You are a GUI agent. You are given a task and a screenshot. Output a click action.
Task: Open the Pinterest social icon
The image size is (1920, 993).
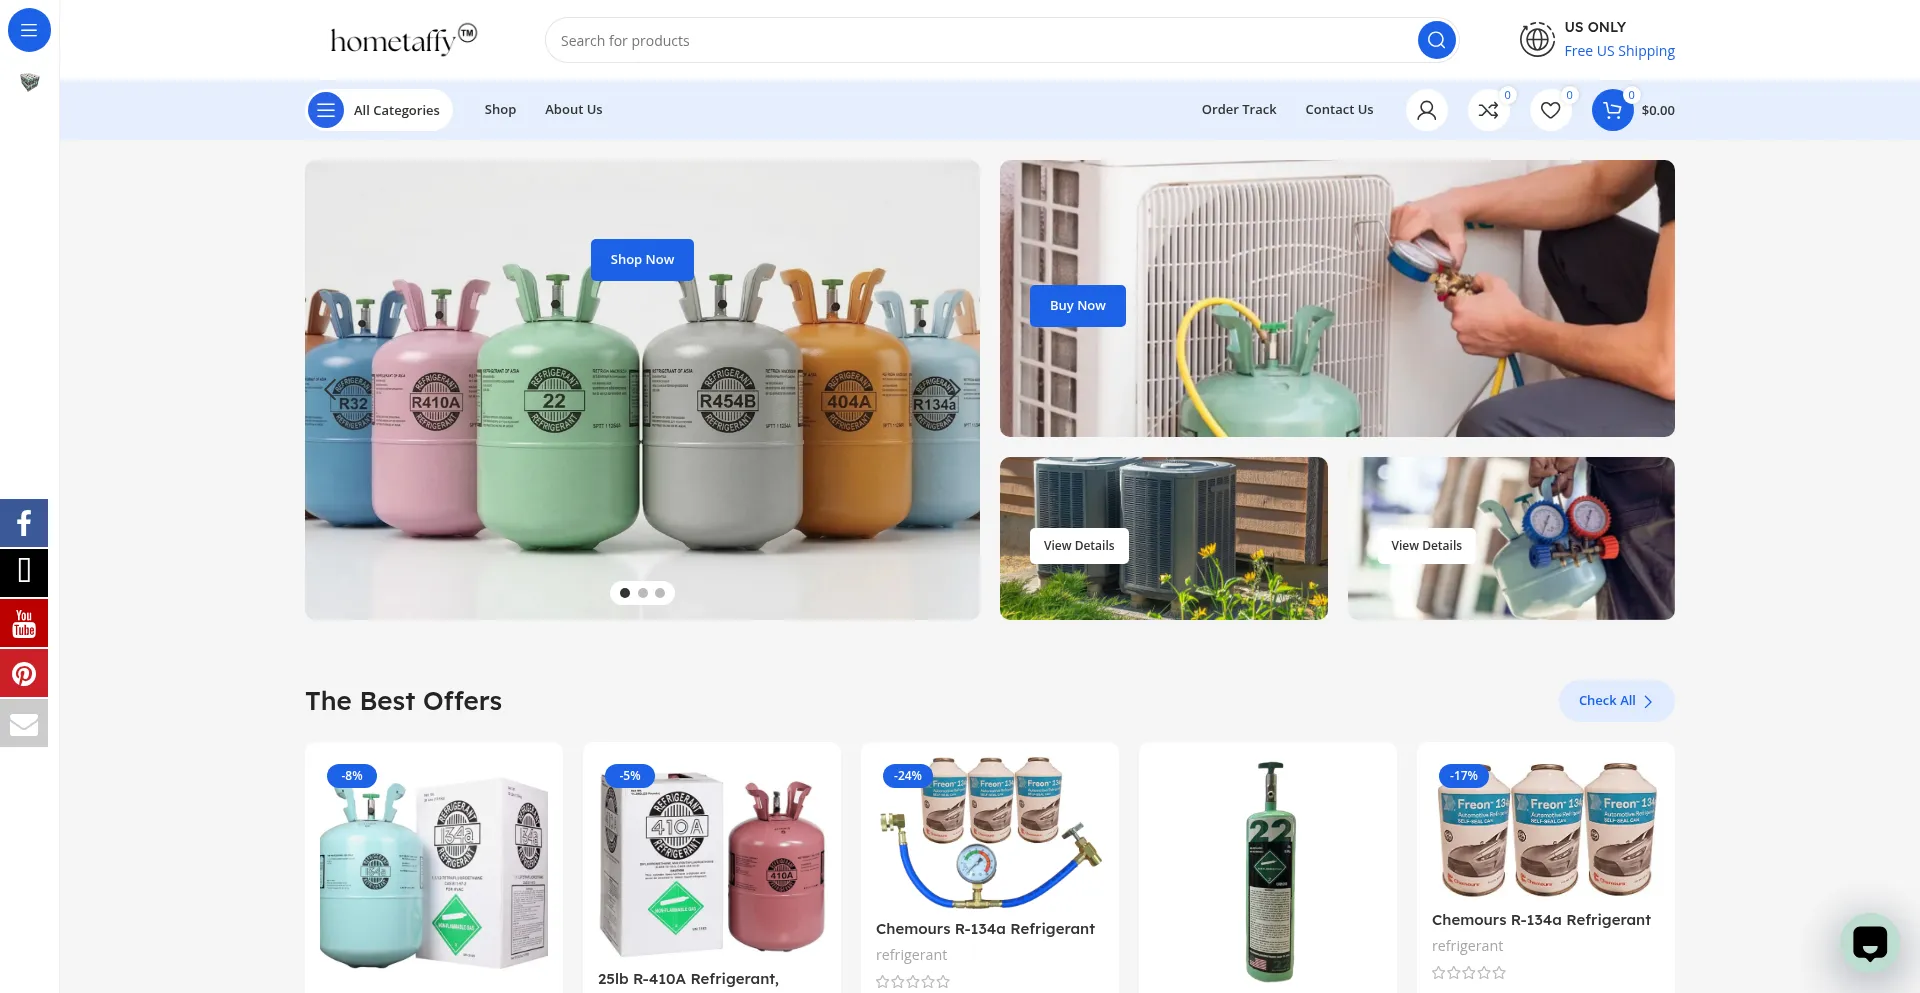(x=24, y=673)
